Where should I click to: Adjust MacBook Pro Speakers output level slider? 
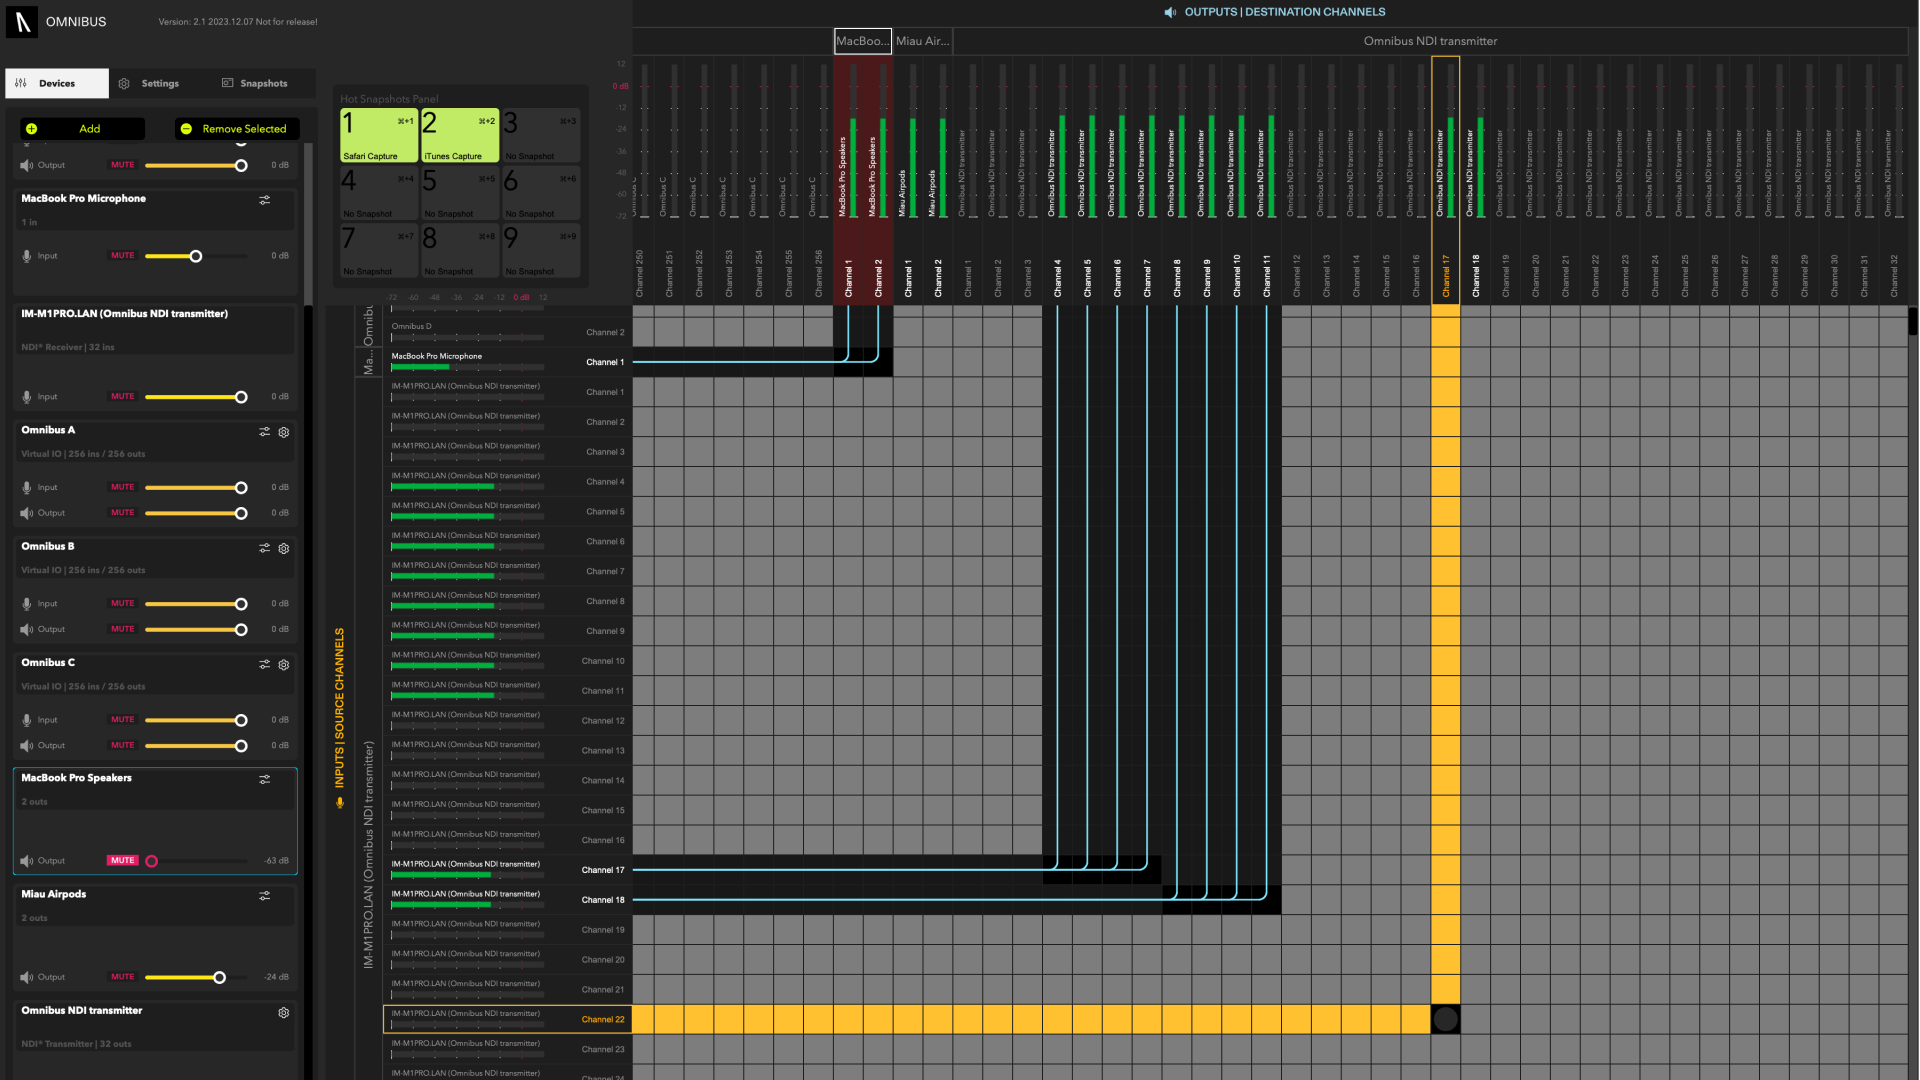tap(196, 861)
